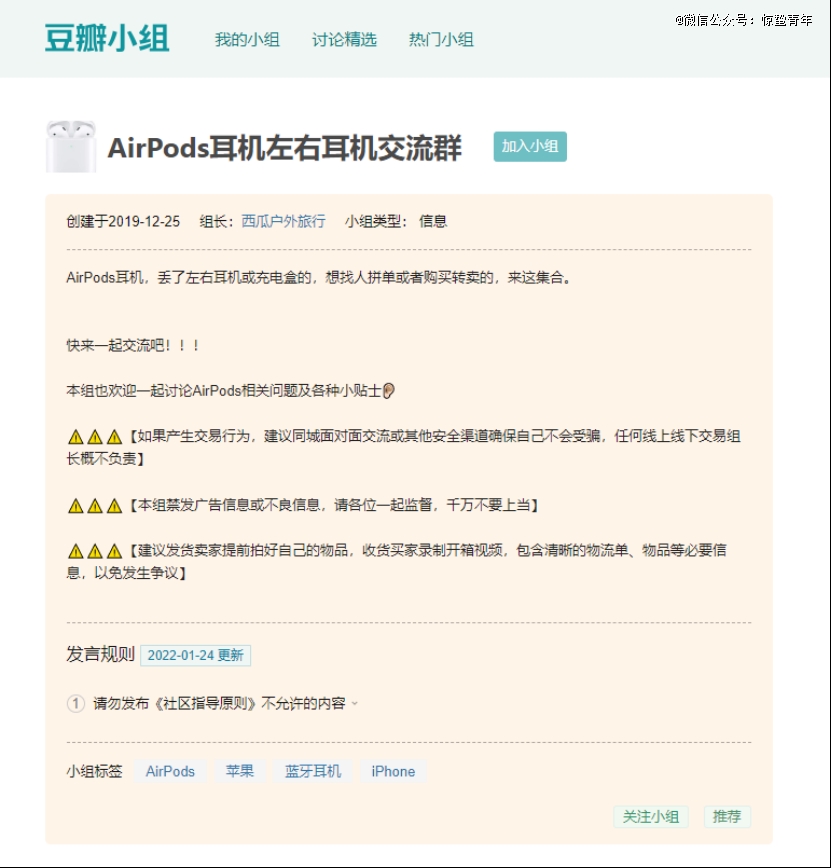This screenshot has height=868, width=831.
Task: Click the circled number 1 rule icon
Action: [76, 704]
